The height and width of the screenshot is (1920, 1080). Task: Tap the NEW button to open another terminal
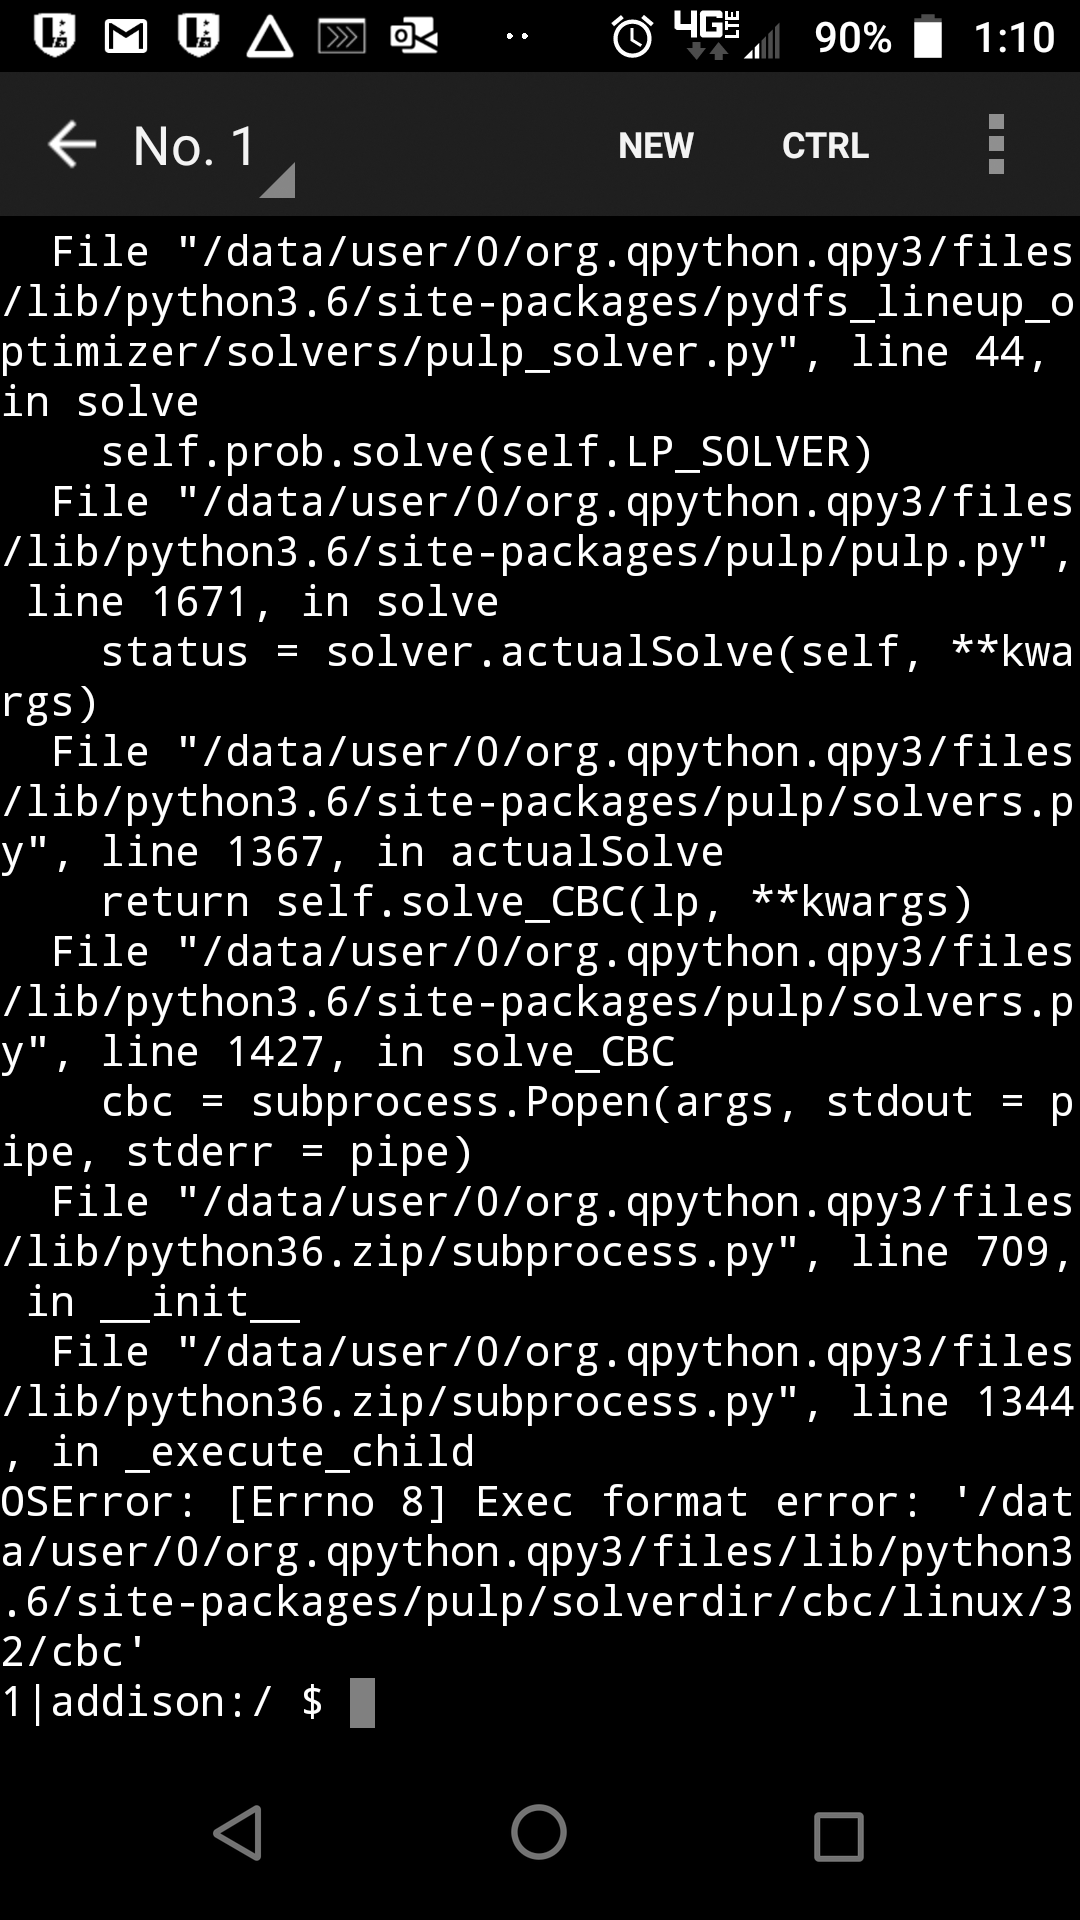(656, 145)
